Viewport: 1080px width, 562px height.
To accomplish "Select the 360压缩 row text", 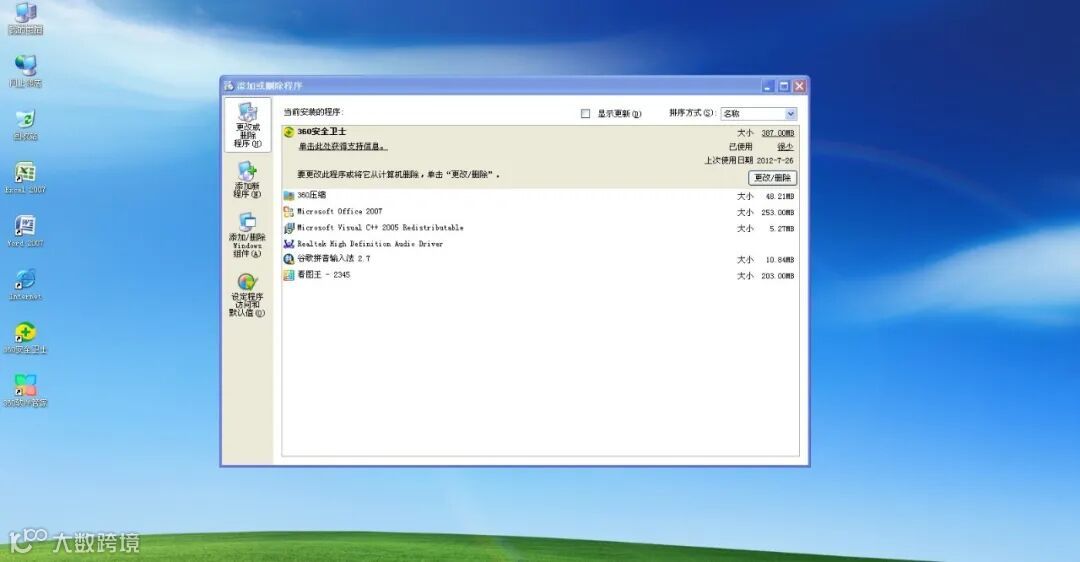I will tap(311, 196).
